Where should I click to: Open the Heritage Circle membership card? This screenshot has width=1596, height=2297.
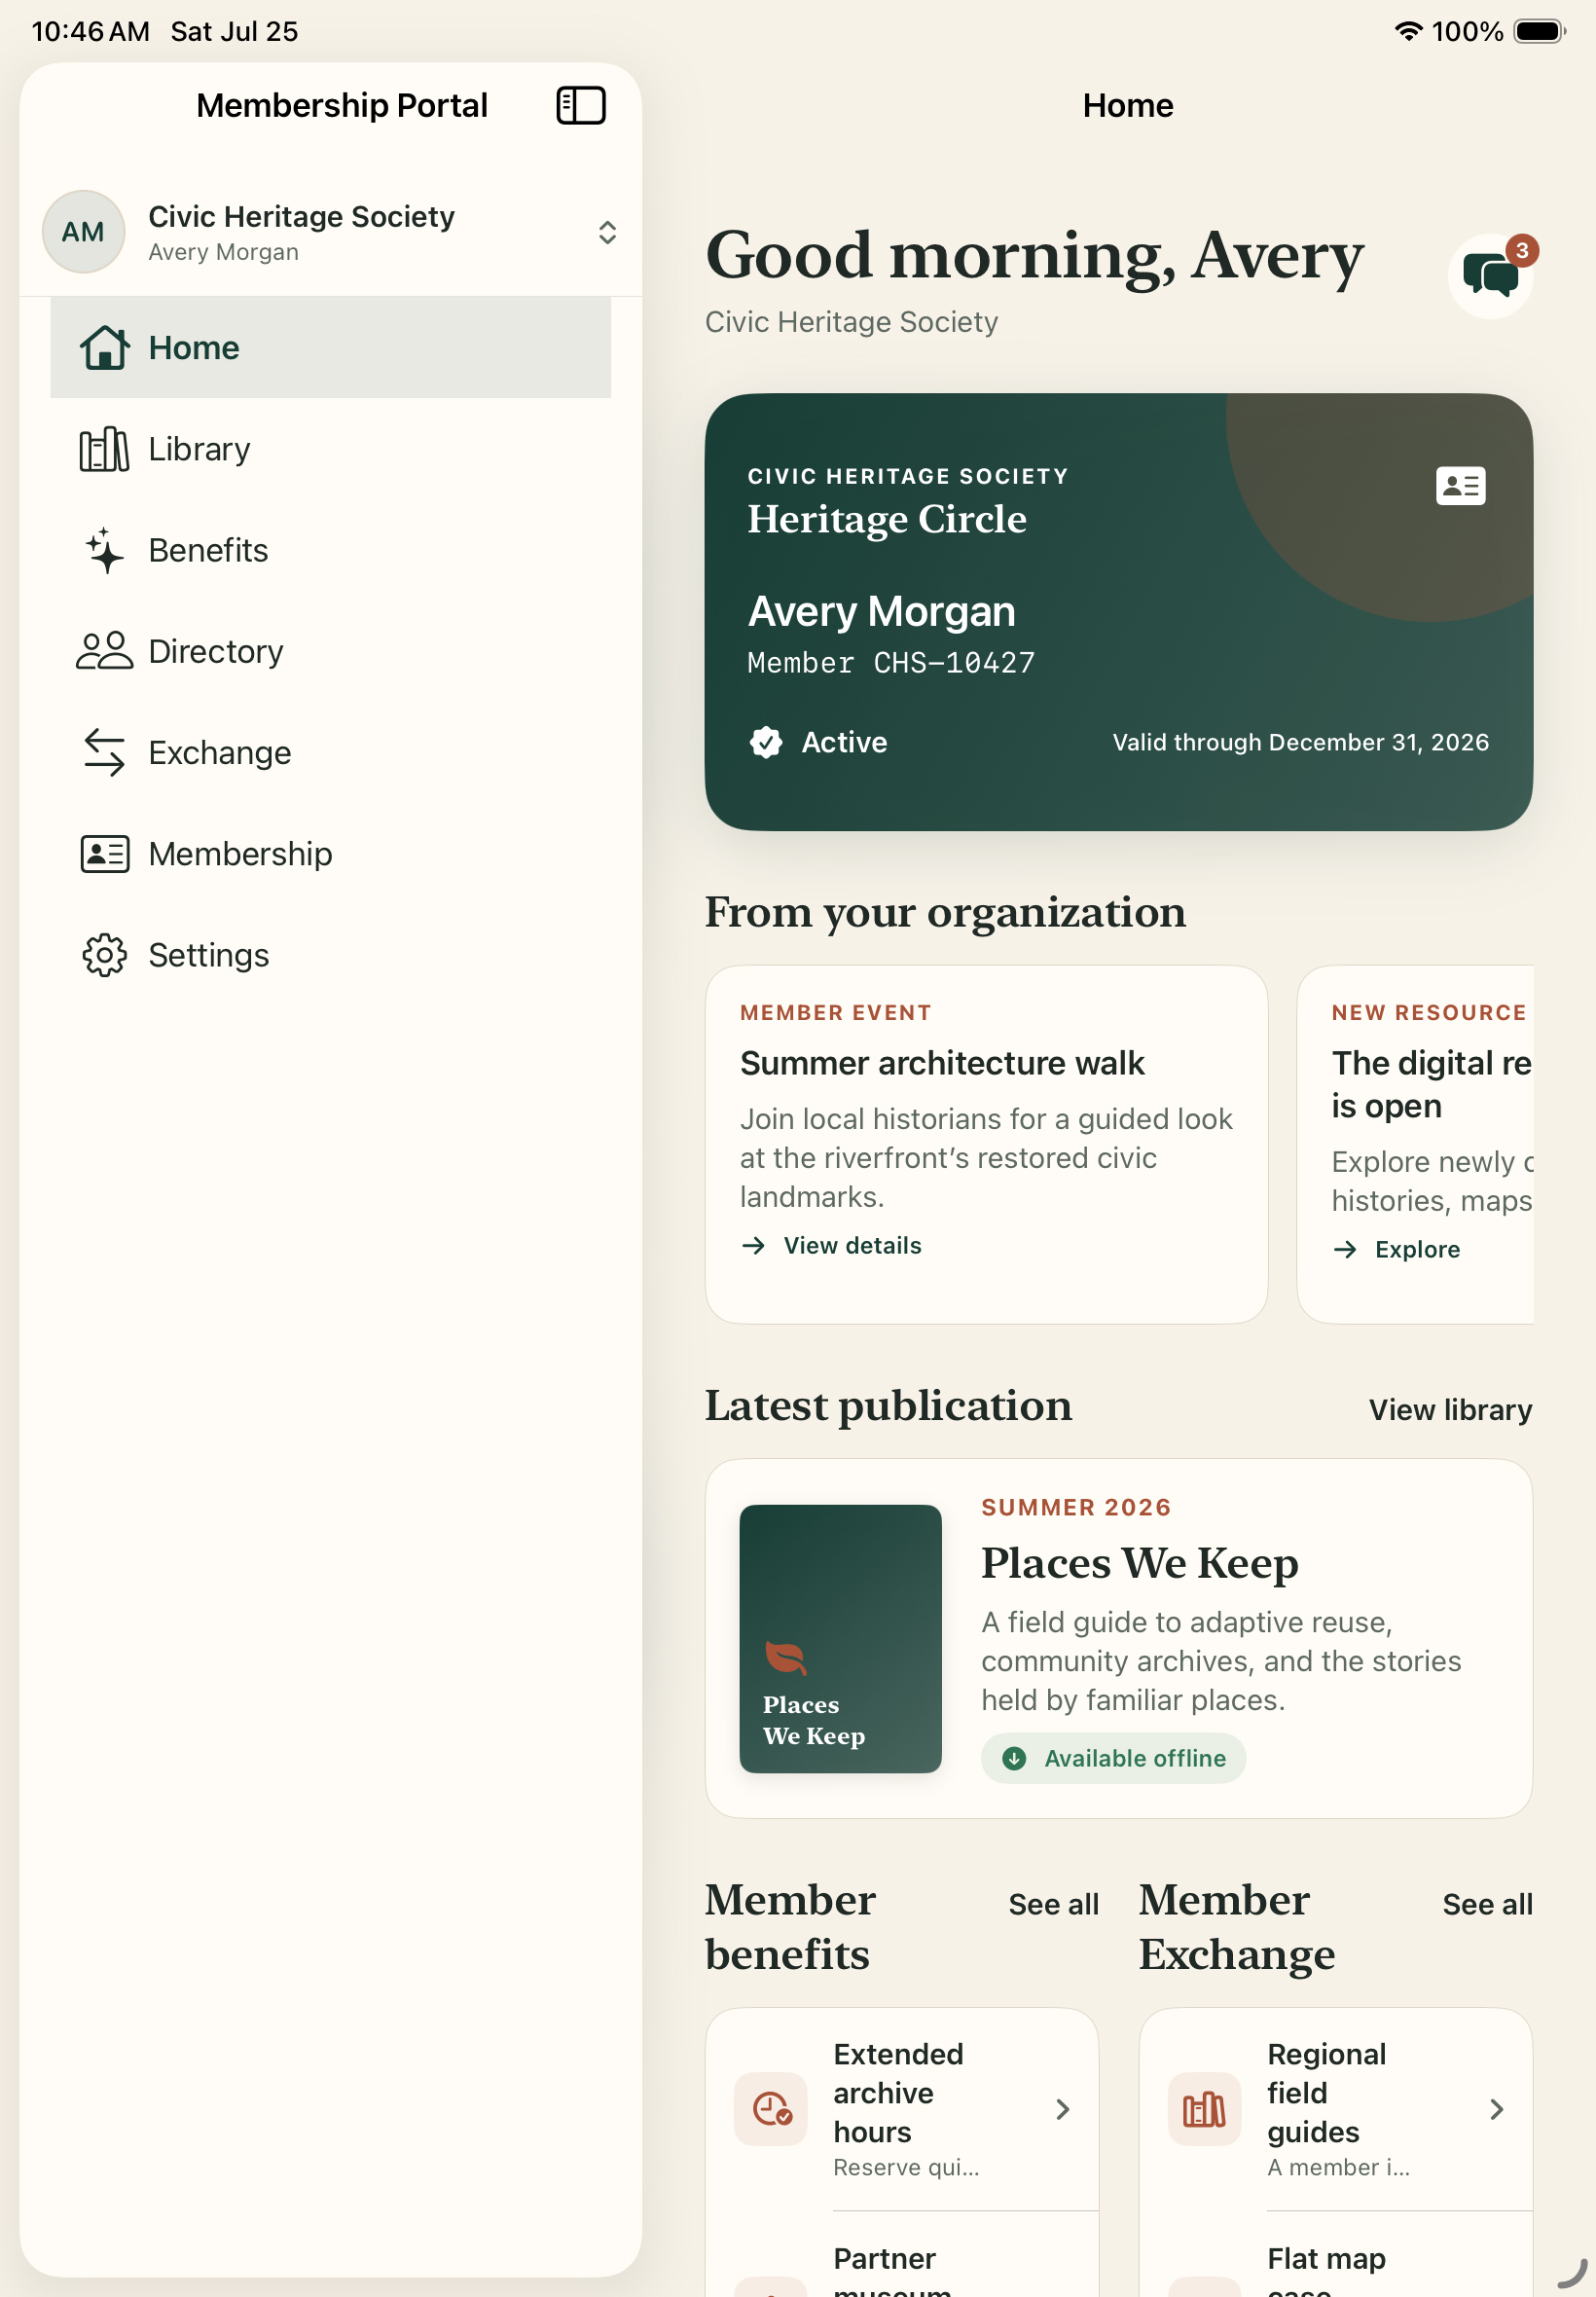tap(1118, 611)
